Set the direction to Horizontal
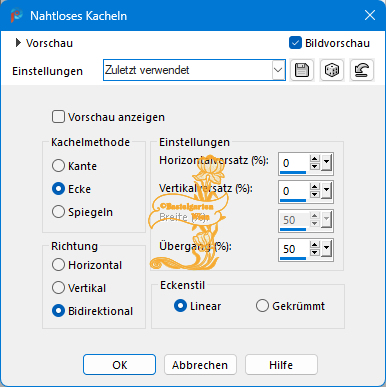 [x=58, y=265]
